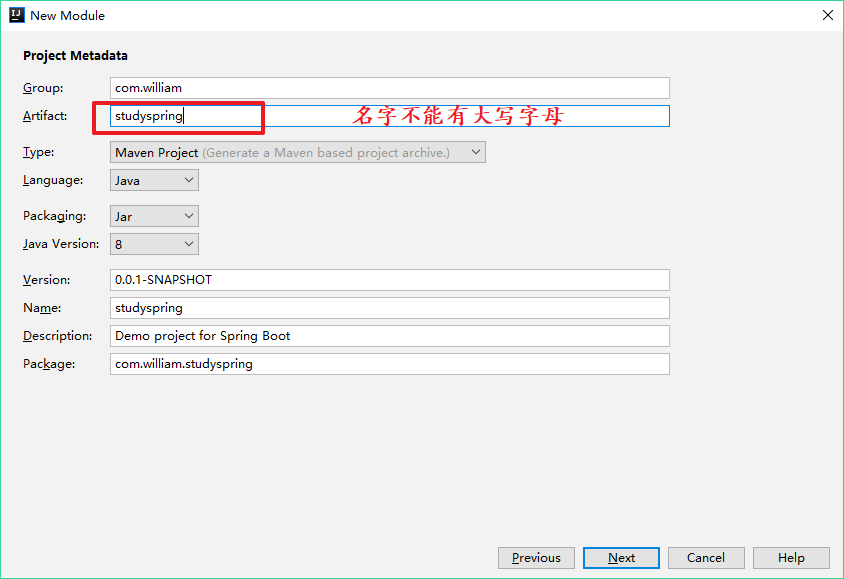The width and height of the screenshot is (844, 579).
Task: Click the Version label
Action: click(47, 280)
